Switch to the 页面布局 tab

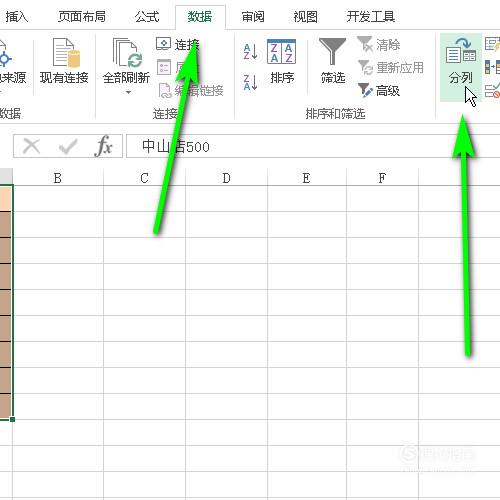click(82, 16)
